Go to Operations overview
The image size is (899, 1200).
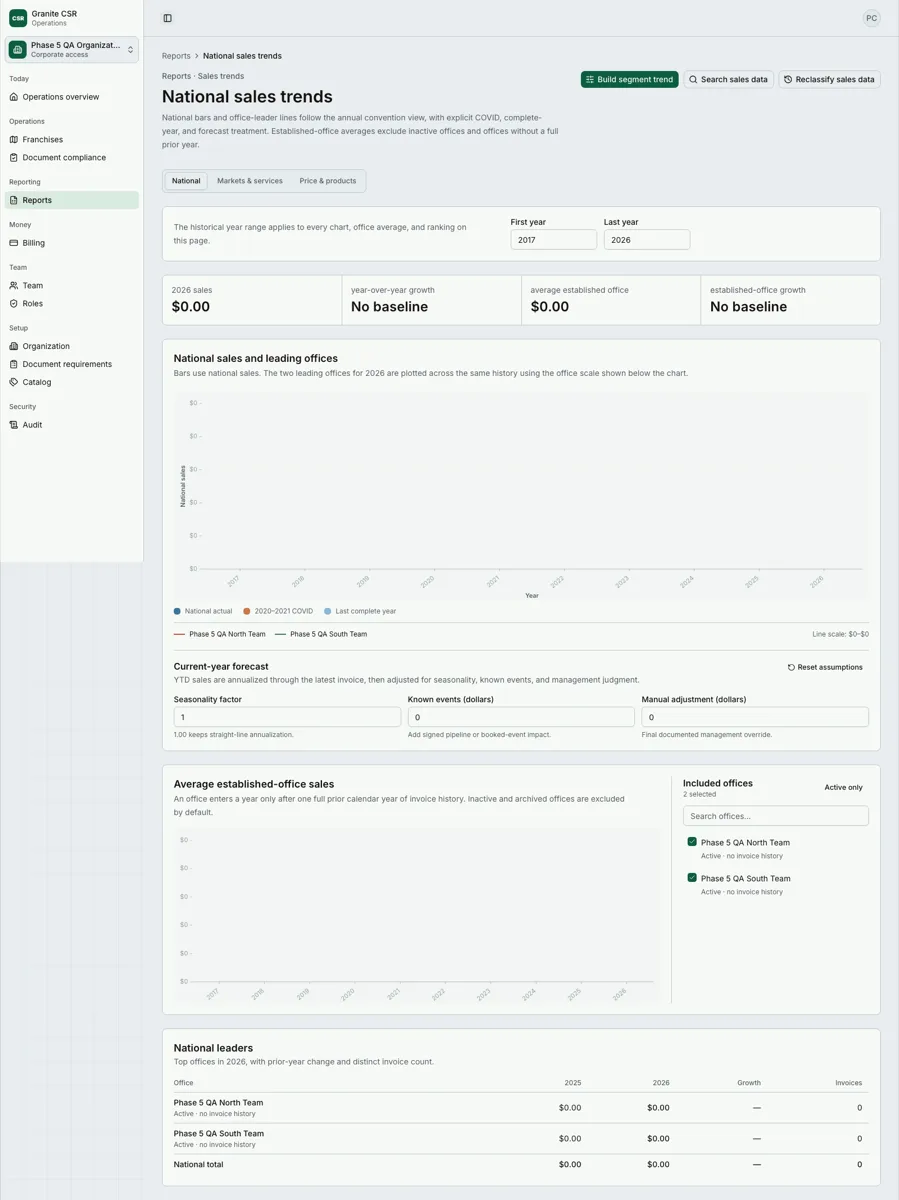72,97
